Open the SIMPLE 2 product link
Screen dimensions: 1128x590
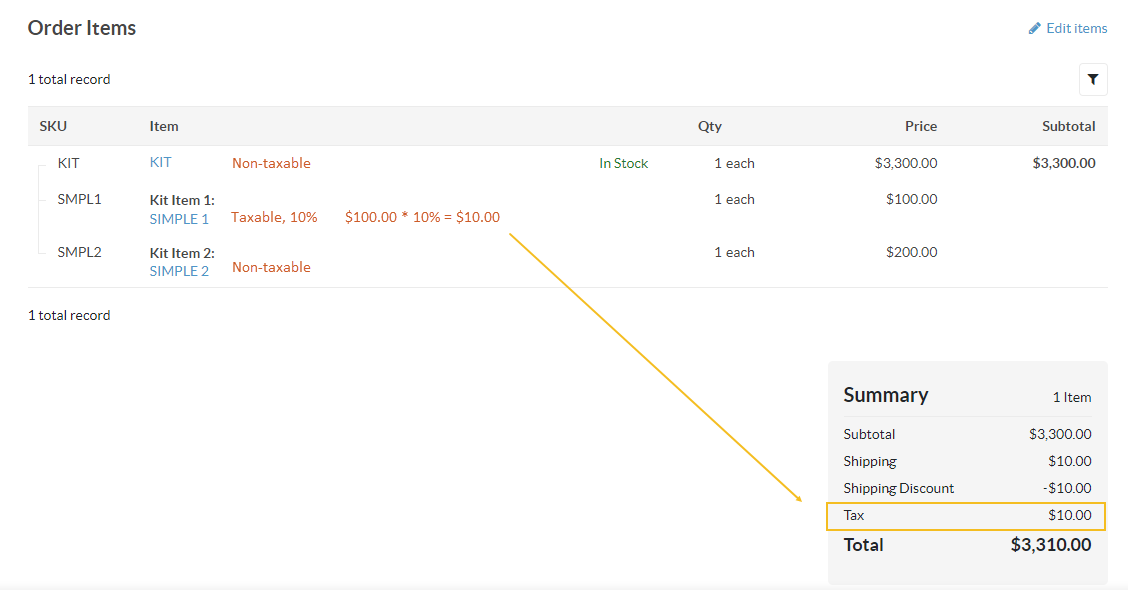point(179,271)
